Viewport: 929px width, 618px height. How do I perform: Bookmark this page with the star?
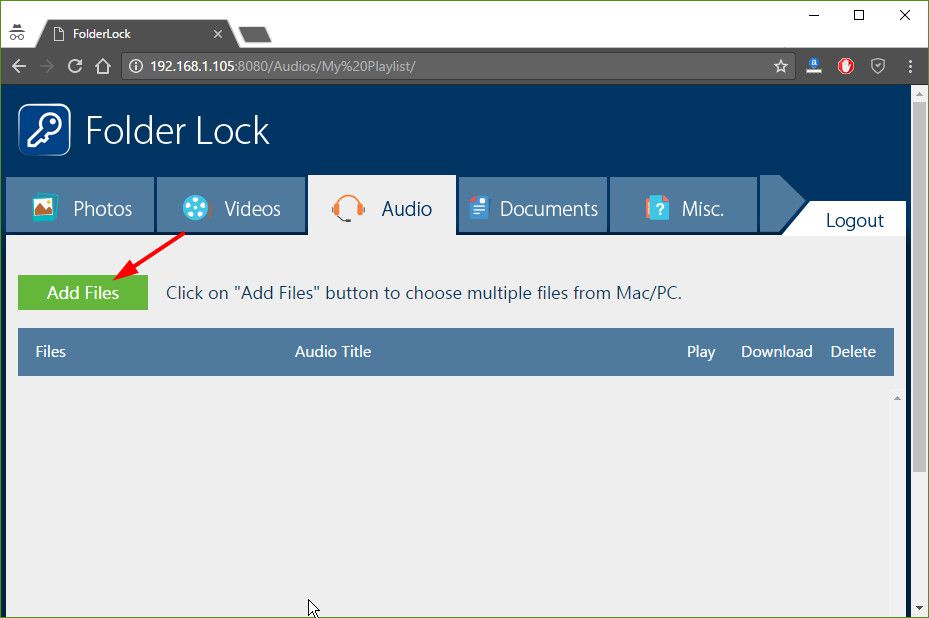pos(781,66)
